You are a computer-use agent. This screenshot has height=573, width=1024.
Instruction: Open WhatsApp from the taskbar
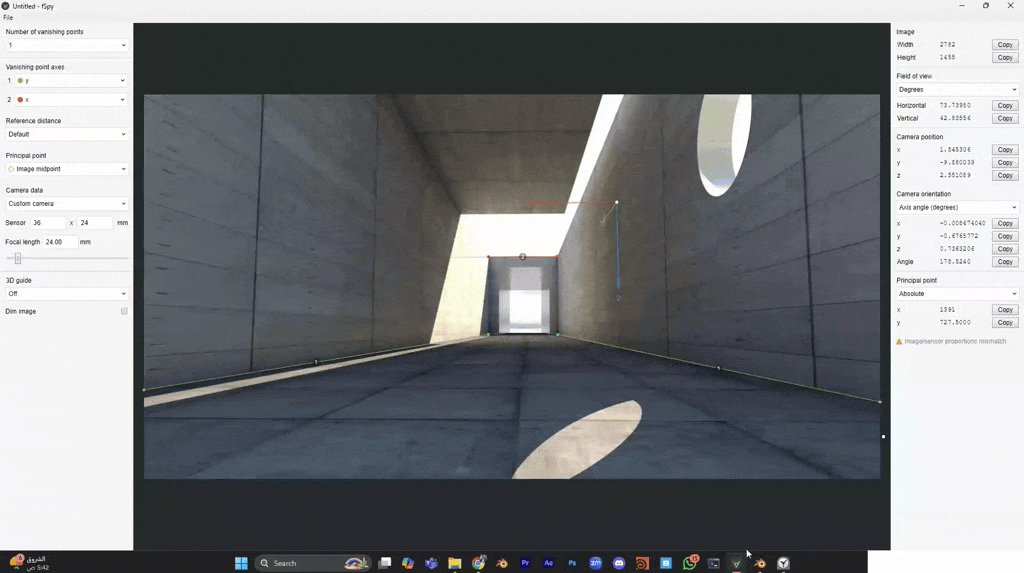(x=690, y=563)
